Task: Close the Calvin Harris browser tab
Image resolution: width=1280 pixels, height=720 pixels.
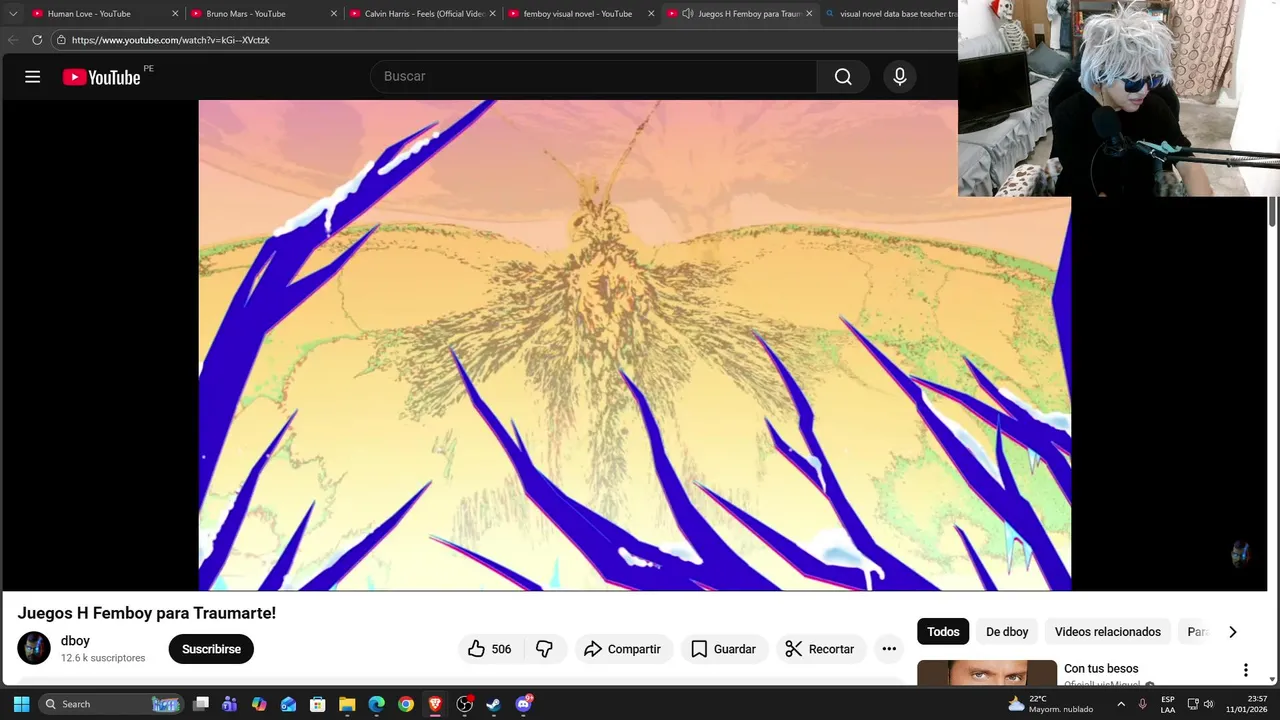Action: 492,14
